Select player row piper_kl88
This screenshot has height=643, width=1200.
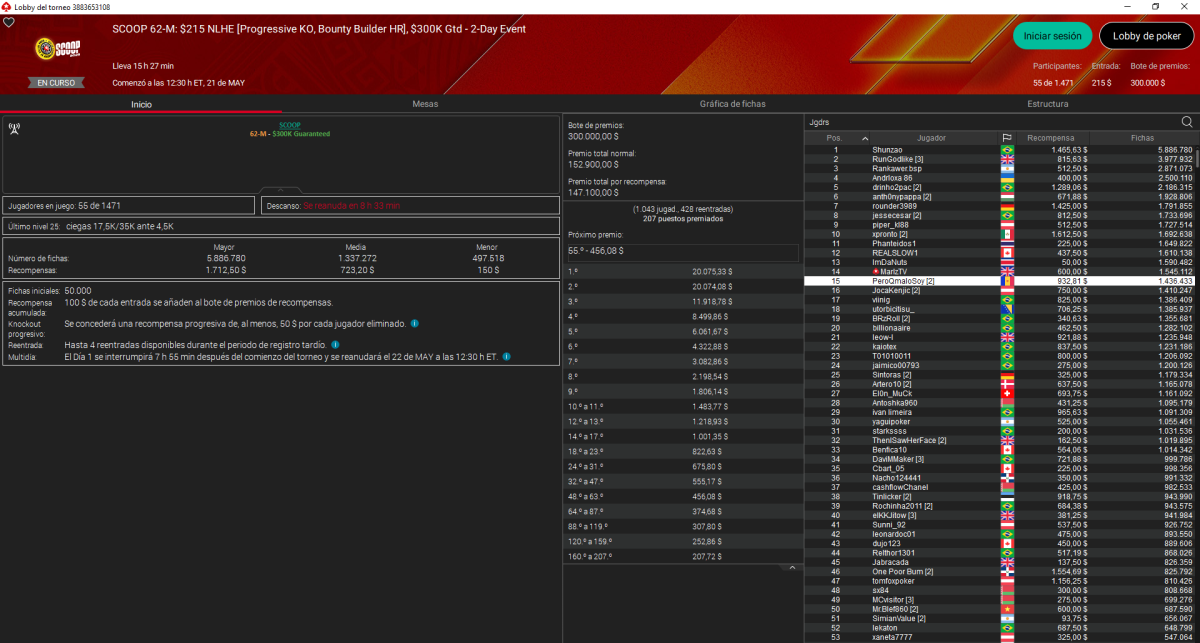pyautogui.click(x=999, y=225)
